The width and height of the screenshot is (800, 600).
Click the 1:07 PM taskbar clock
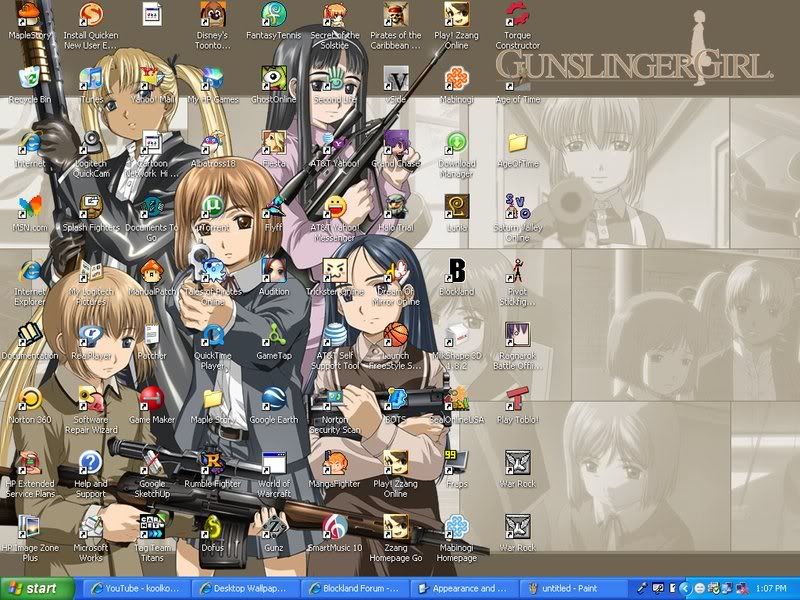click(770, 588)
